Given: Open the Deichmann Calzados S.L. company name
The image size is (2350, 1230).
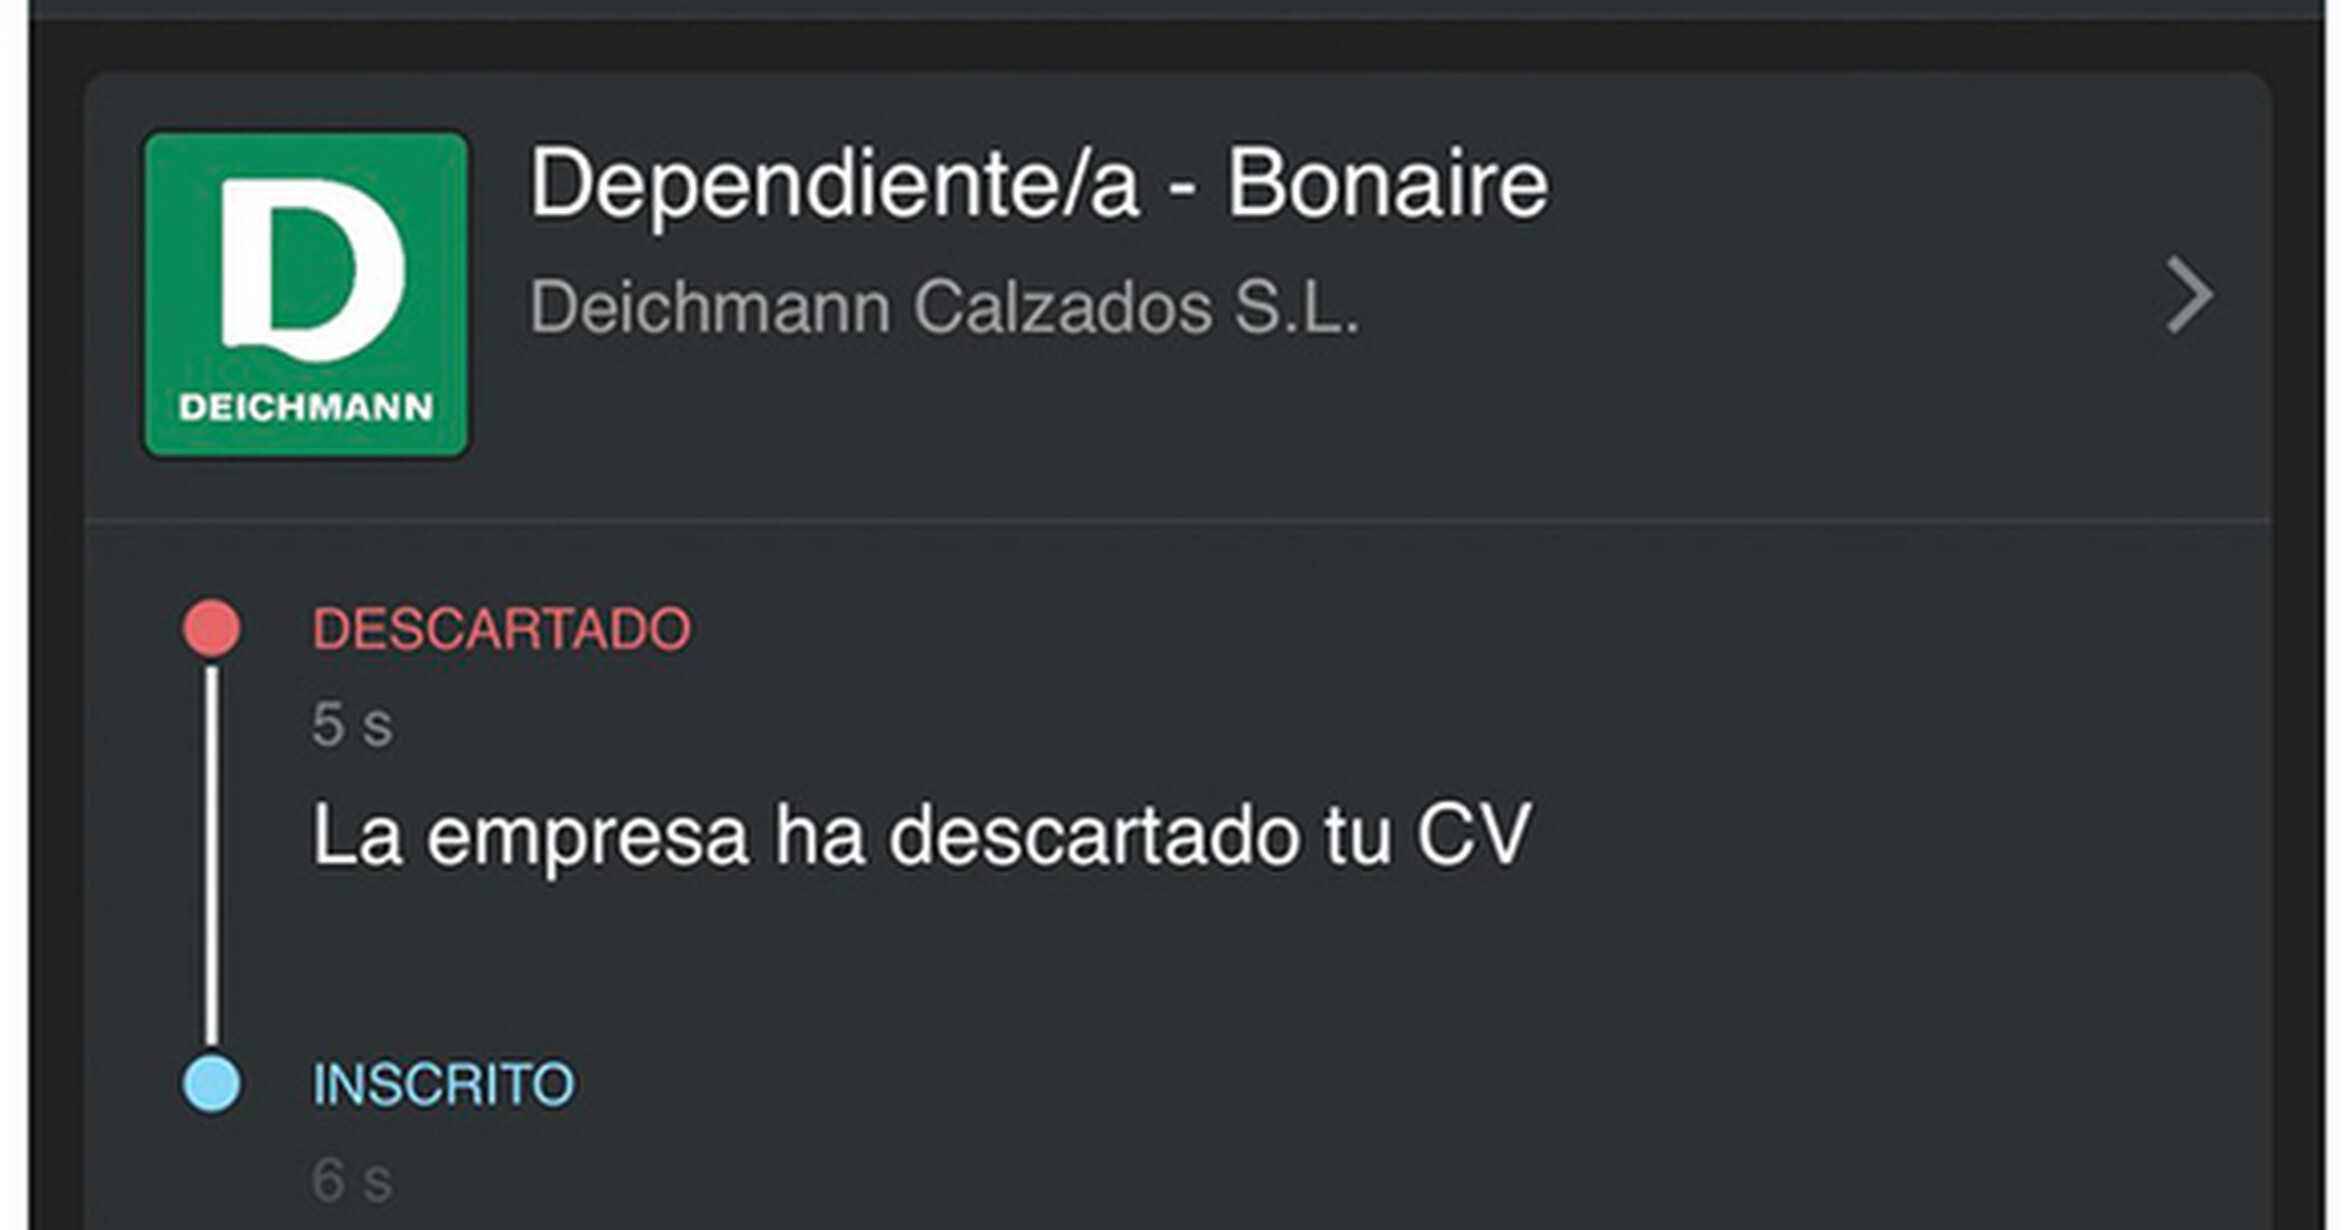Looking at the screenshot, I should coord(943,307).
